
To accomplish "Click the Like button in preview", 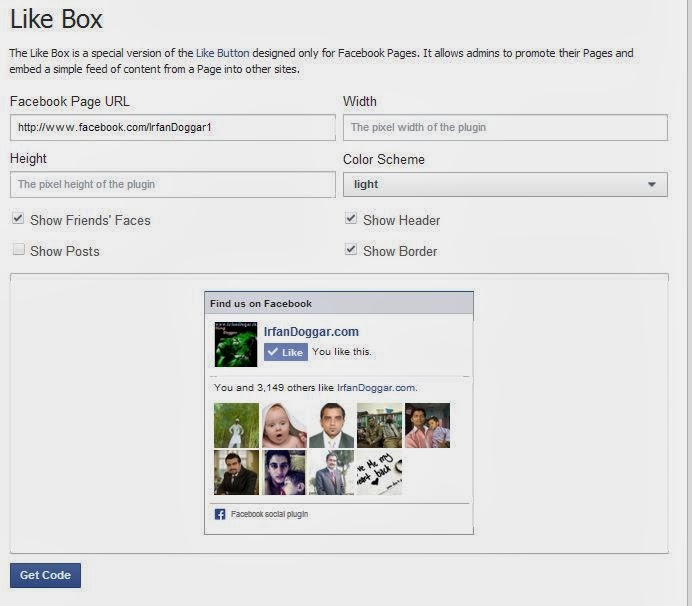I will click(286, 352).
